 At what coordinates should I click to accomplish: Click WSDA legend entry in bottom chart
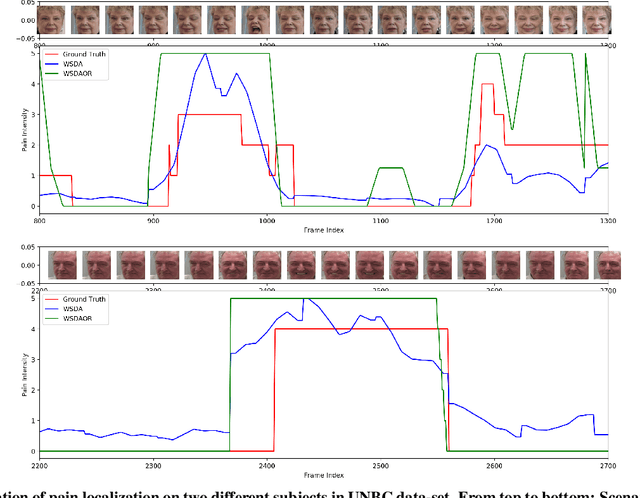pyautogui.click(x=76, y=309)
